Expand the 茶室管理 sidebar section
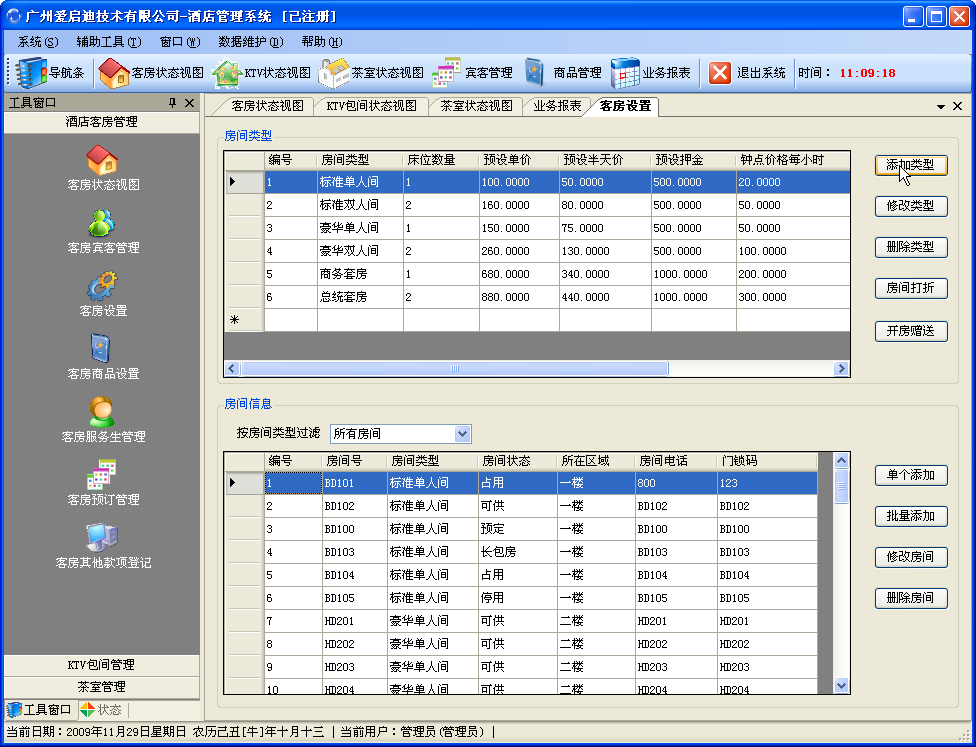 tap(101, 687)
